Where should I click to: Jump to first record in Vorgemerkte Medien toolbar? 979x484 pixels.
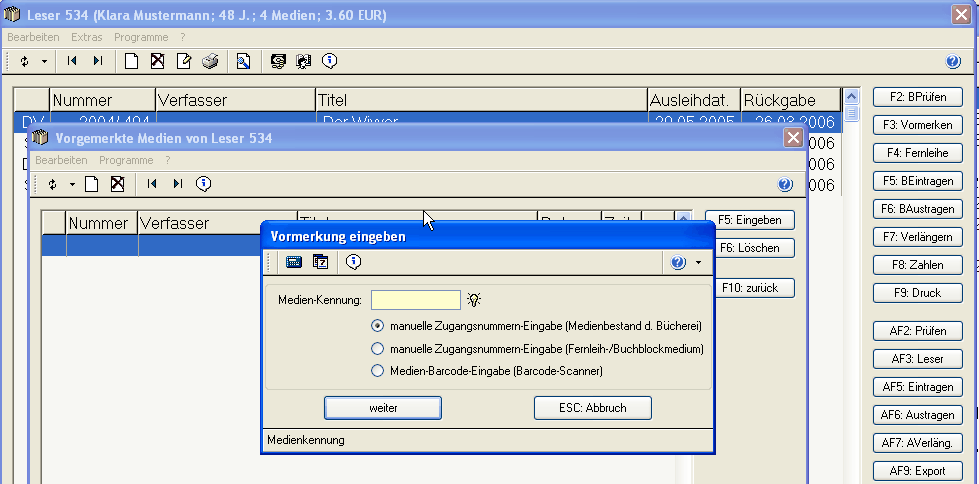click(152, 184)
